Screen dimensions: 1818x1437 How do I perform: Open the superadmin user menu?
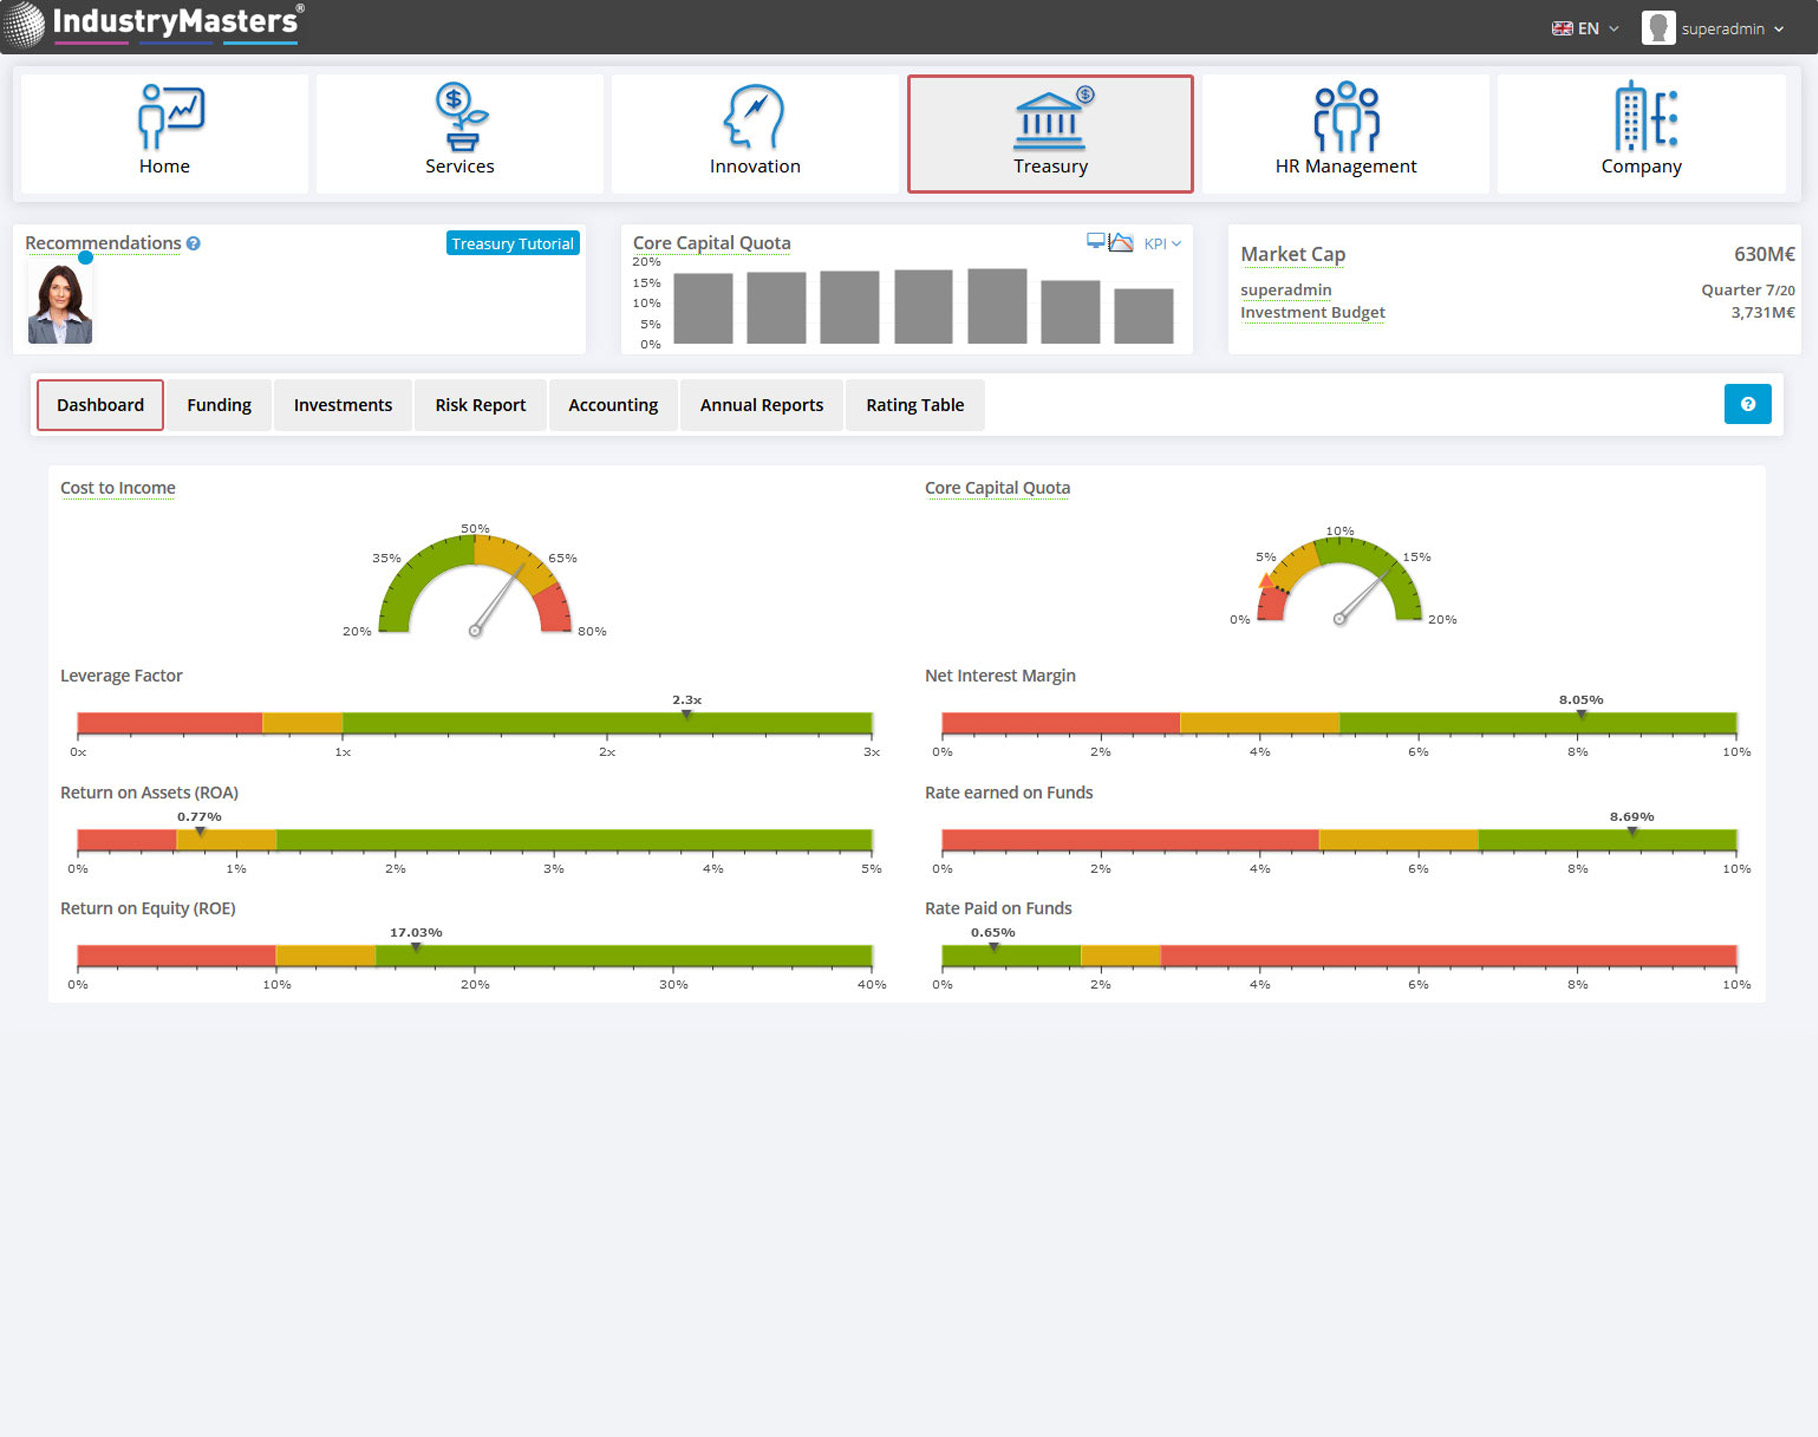[1714, 28]
